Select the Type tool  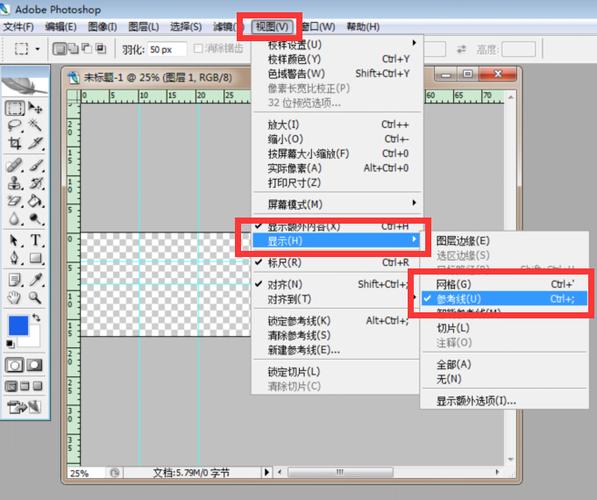pos(35,241)
